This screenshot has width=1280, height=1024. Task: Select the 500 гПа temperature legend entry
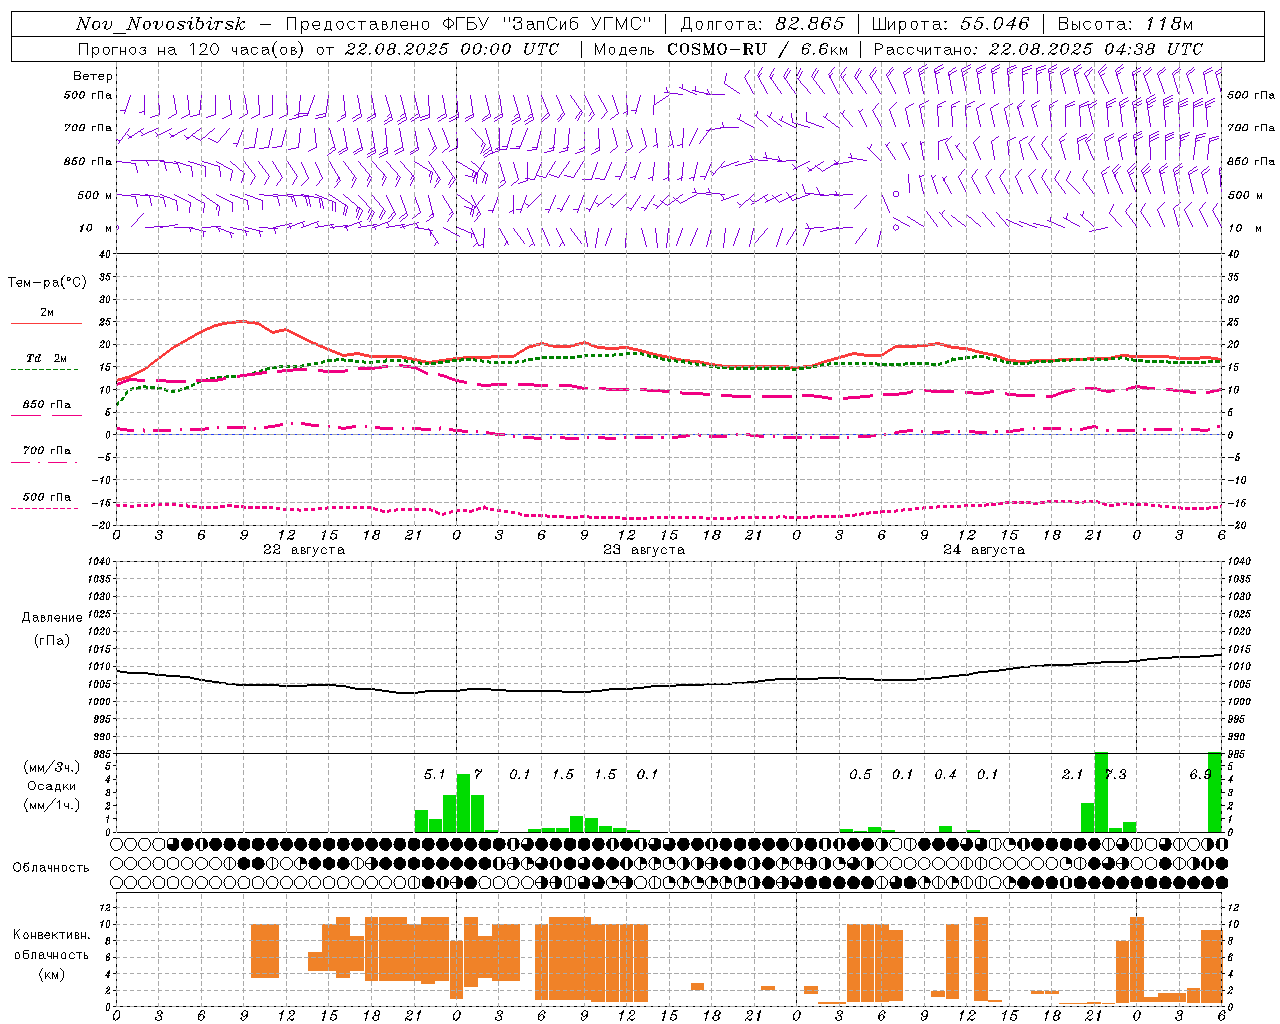pos(46,497)
